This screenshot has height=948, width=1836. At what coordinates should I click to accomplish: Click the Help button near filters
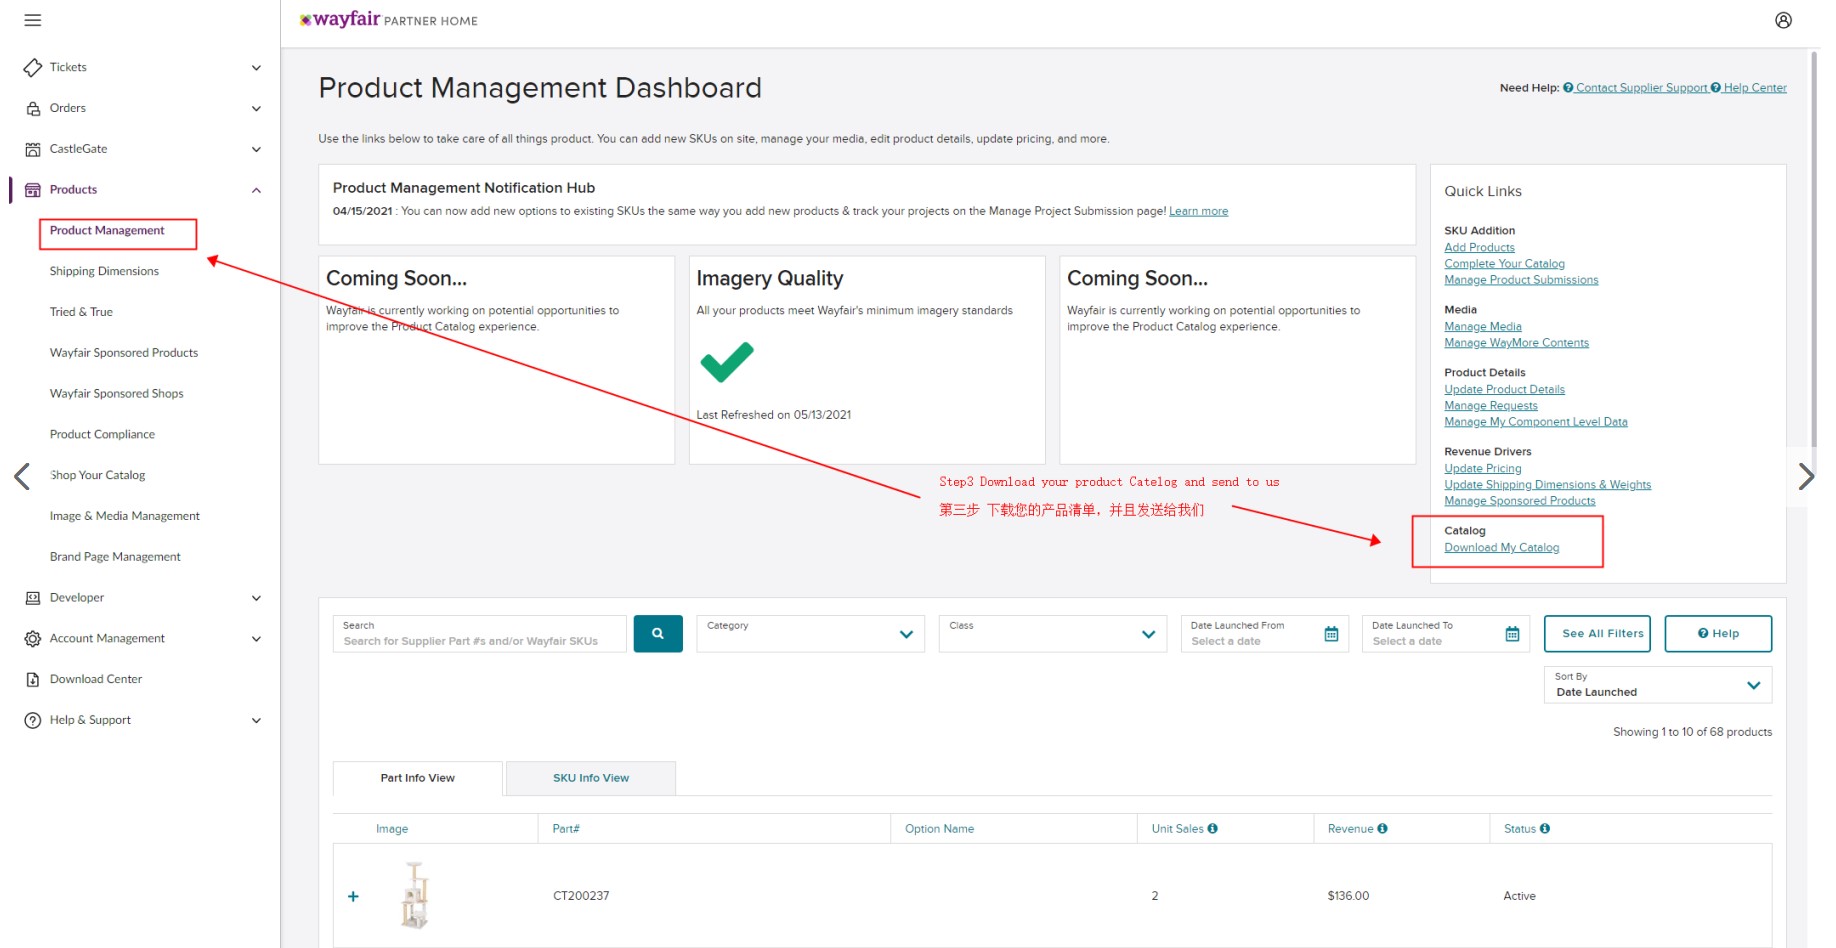click(x=1718, y=633)
